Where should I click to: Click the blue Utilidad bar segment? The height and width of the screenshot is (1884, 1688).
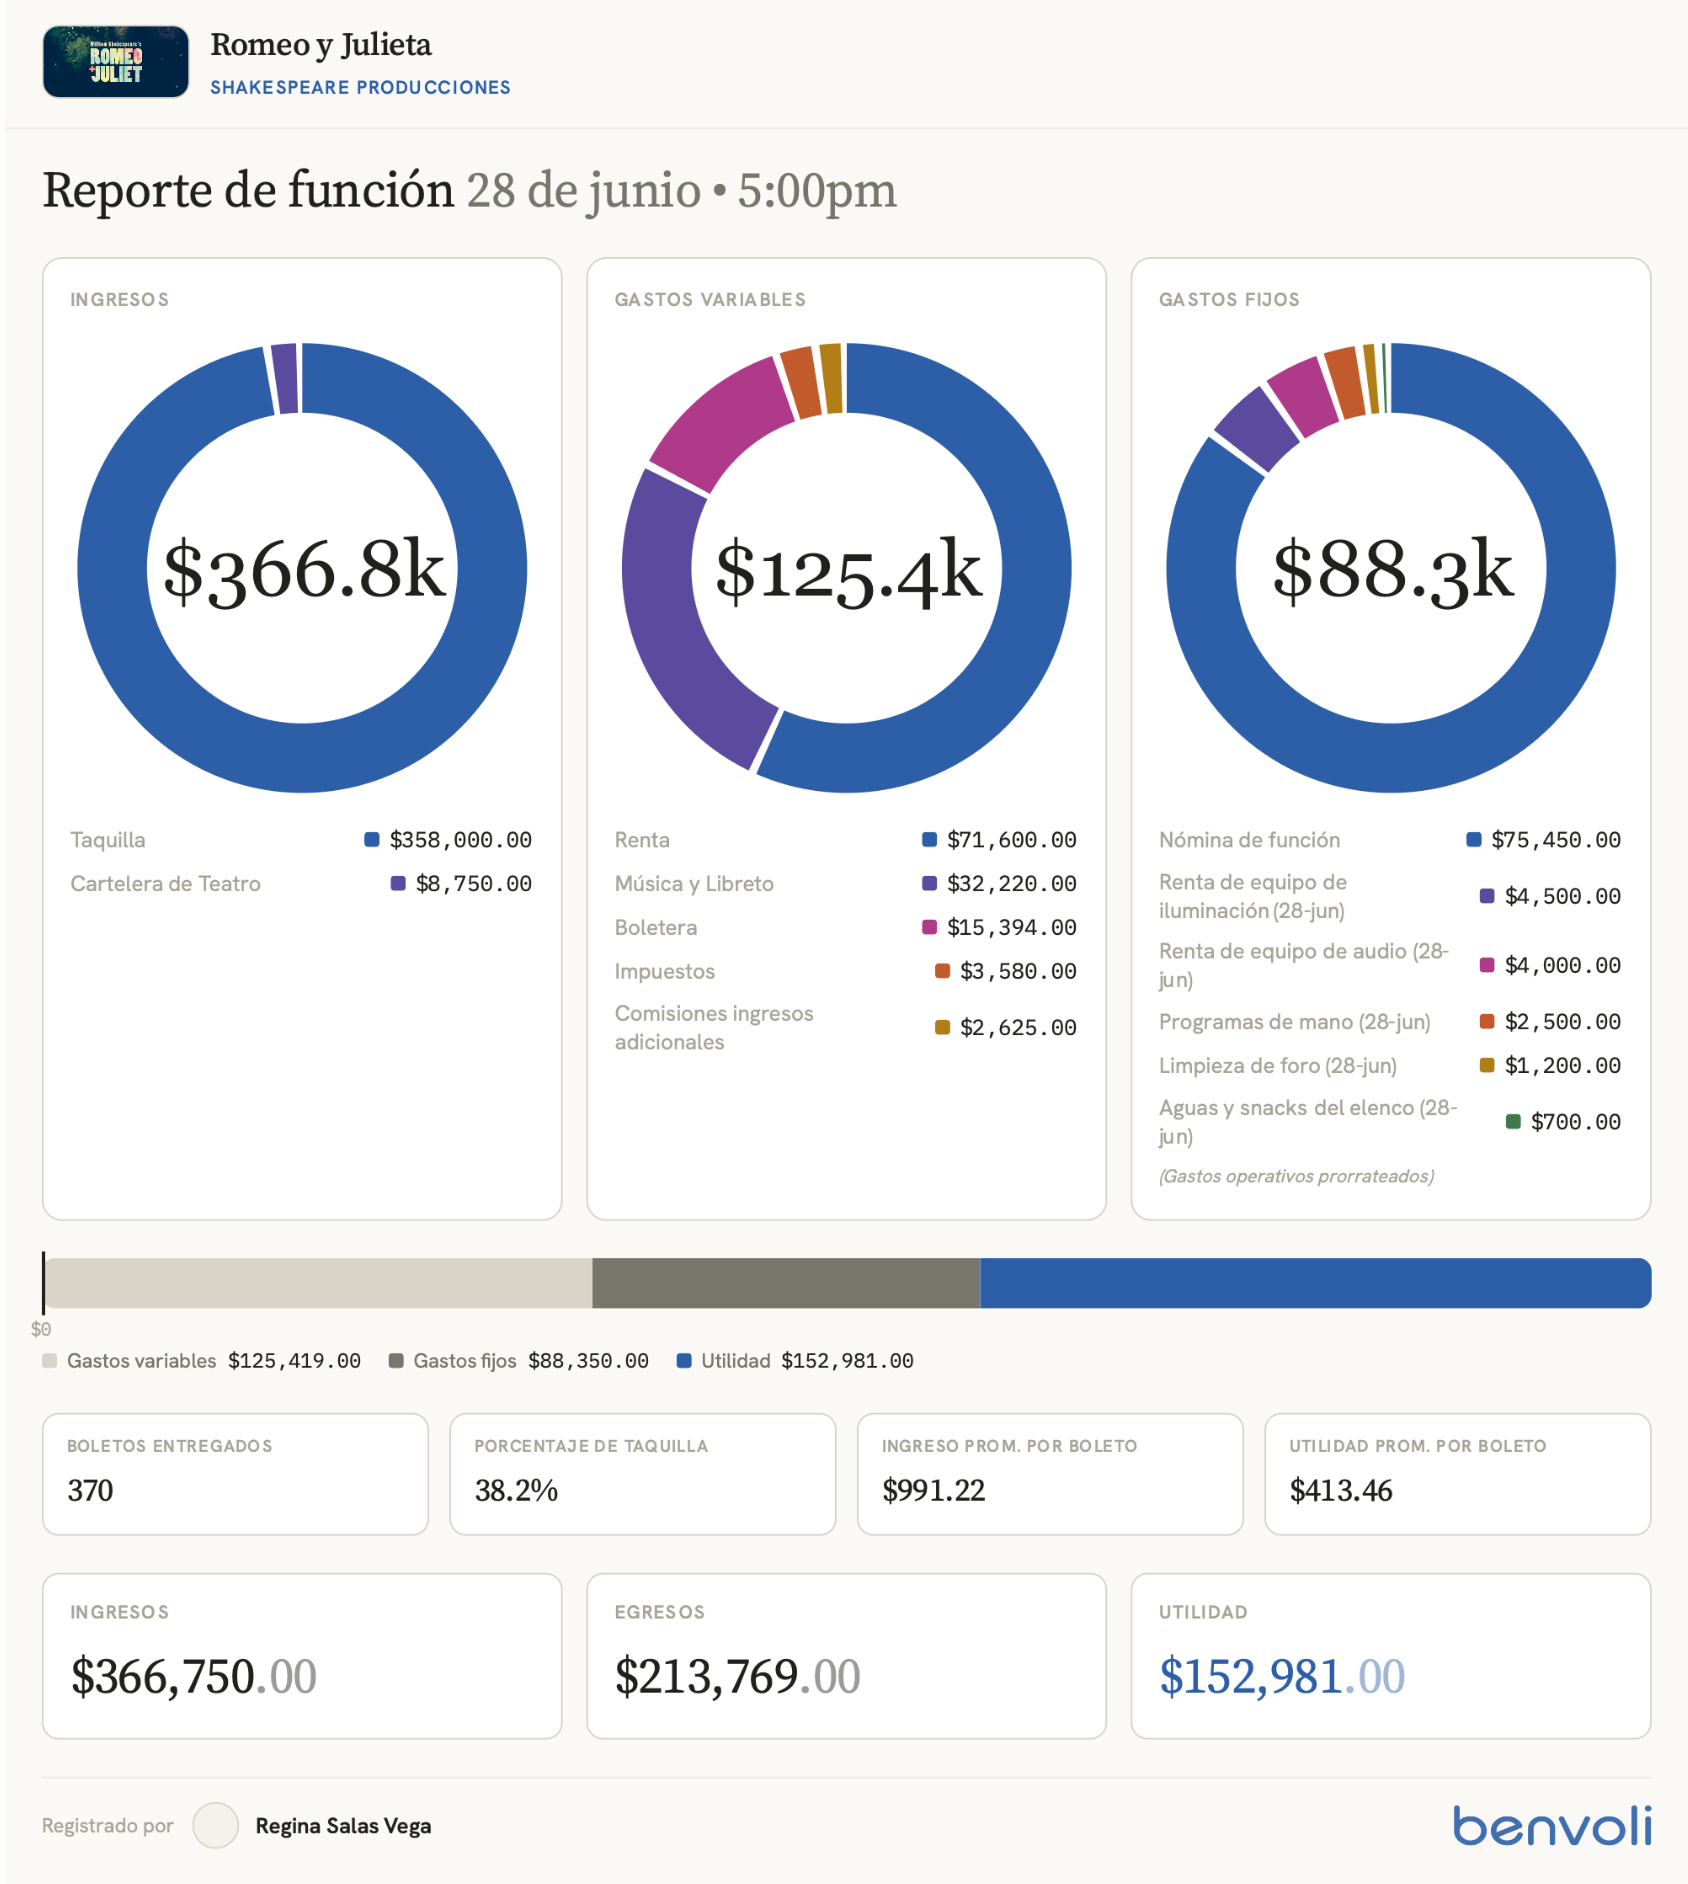click(1316, 1283)
